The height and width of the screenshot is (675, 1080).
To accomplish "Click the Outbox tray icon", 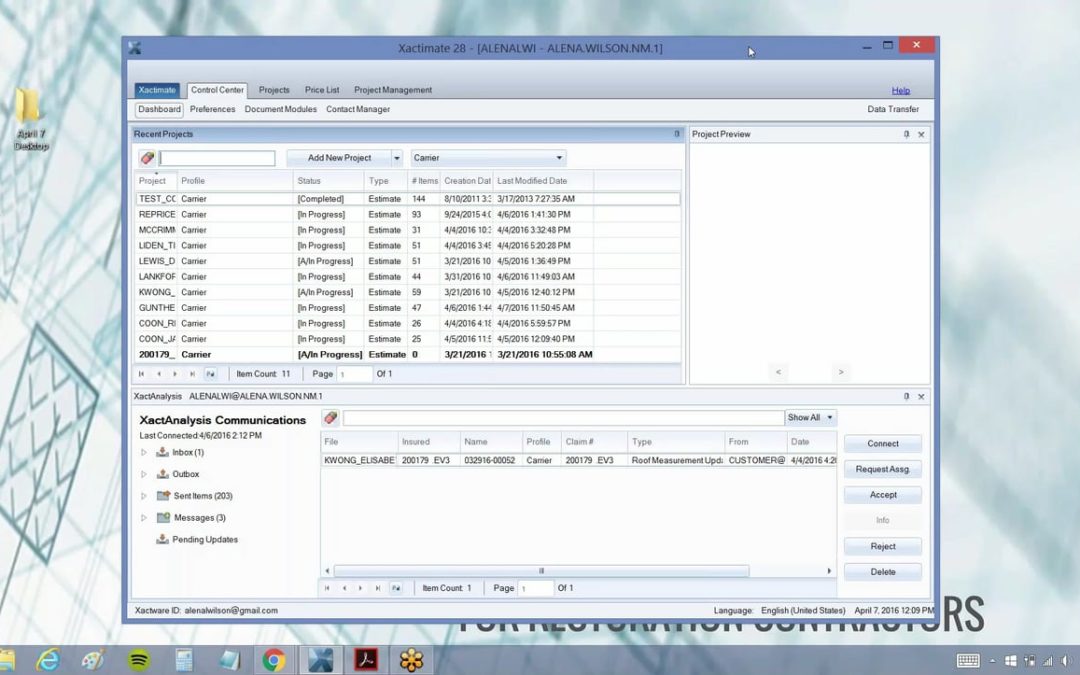I will (163, 474).
